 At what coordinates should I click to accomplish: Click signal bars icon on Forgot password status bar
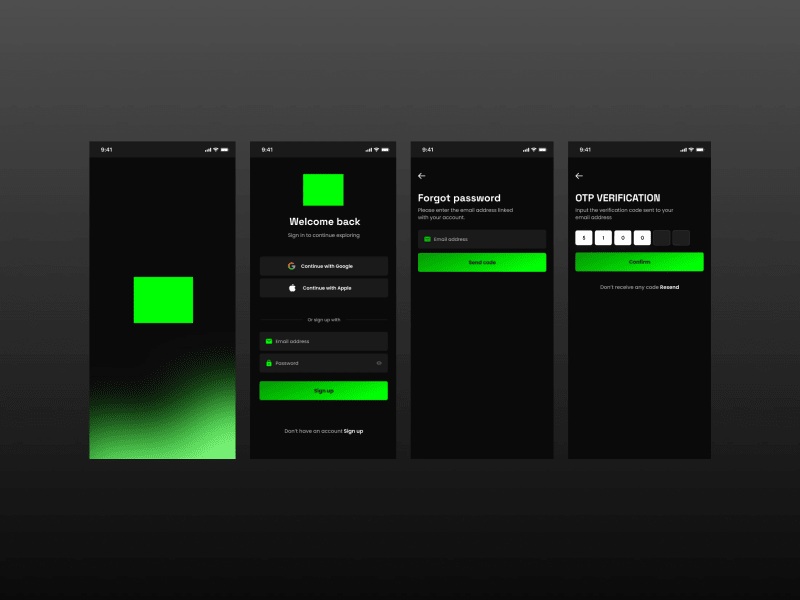pos(526,150)
